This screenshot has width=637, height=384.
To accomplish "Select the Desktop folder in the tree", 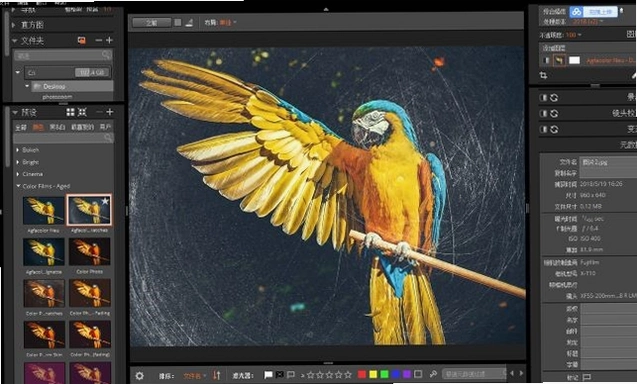I will [x=72, y=86].
